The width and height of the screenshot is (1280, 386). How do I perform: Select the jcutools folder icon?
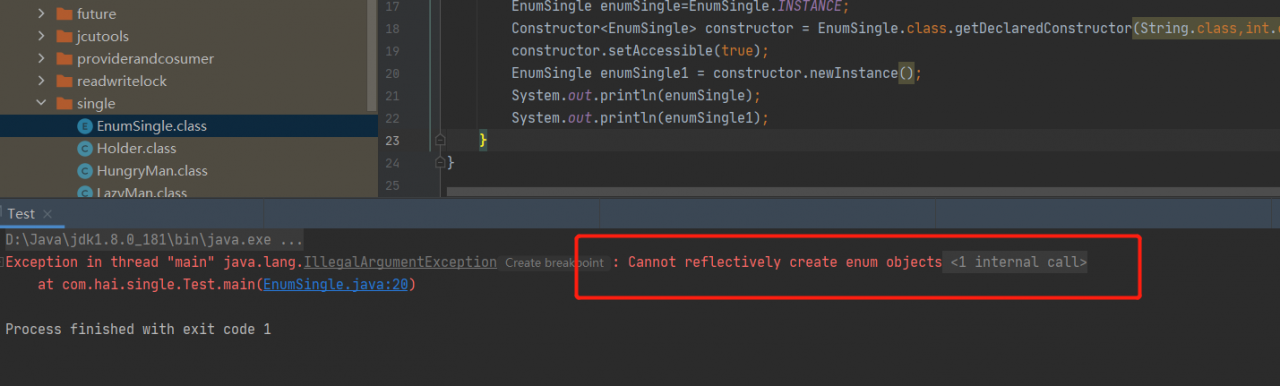[x=64, y=36]
